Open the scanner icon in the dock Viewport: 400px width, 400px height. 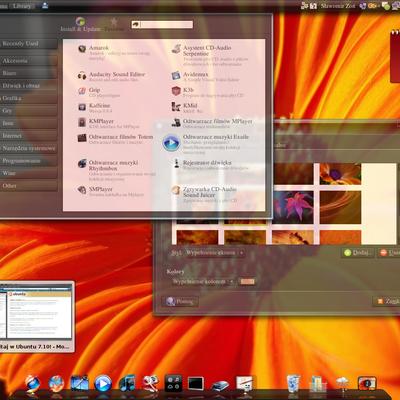tap(220, 385)
